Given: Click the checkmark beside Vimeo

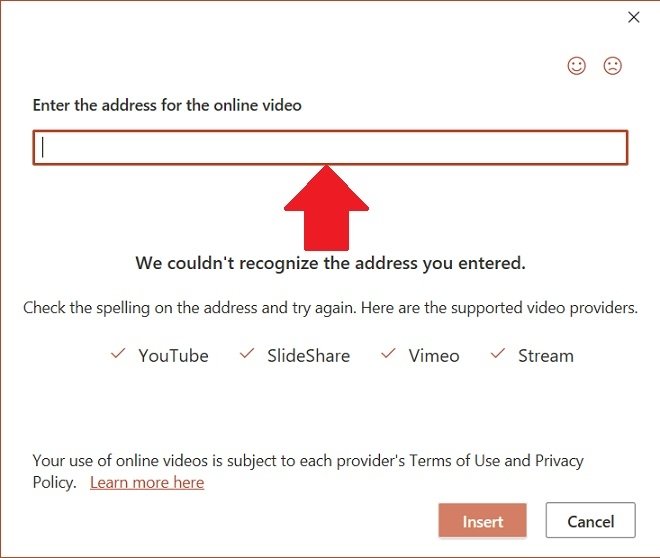Looking at the screenshot, I should pyautogui.click(x=388, y=353).
